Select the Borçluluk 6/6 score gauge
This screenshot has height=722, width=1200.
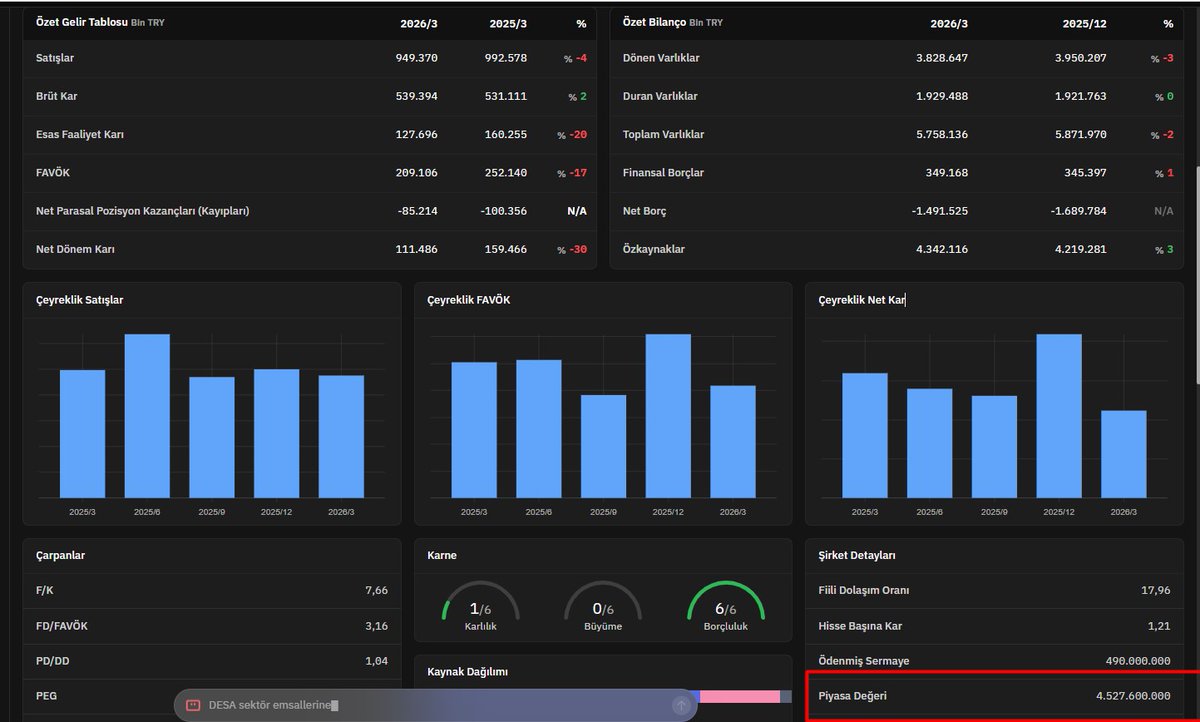coord(726,607)
